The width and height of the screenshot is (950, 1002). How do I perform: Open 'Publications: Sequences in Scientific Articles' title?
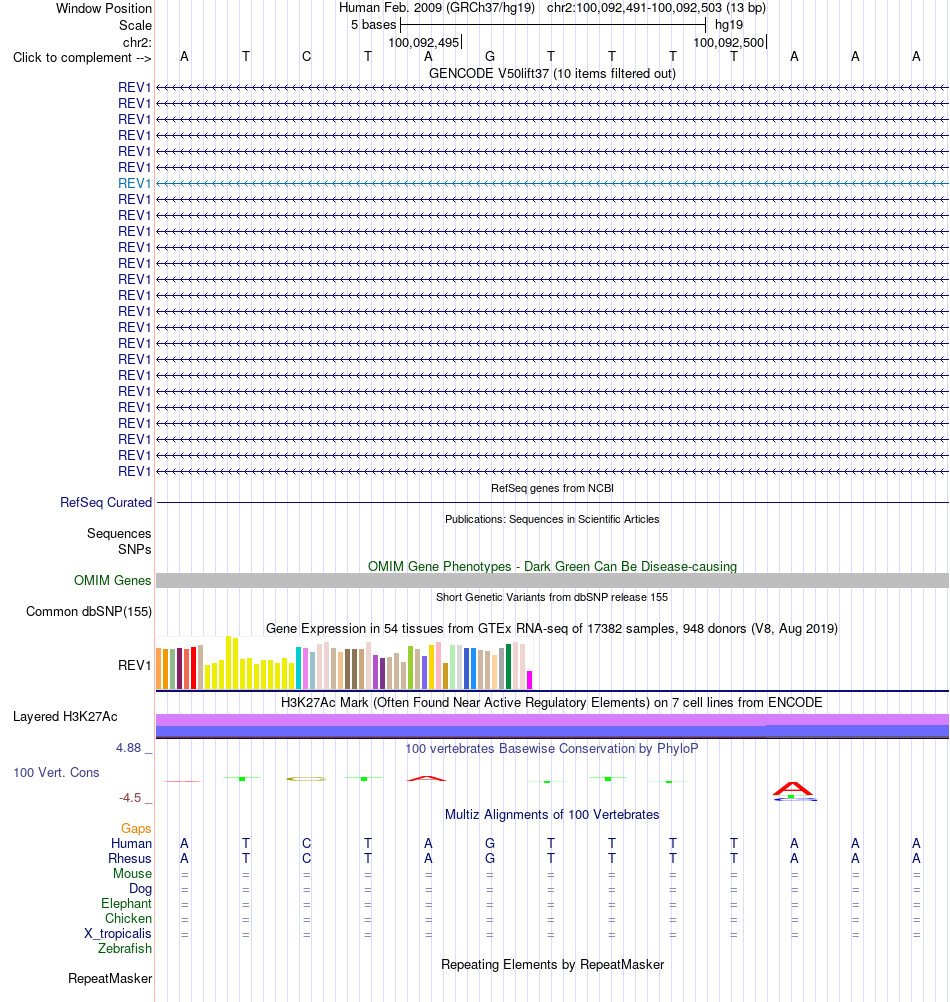[x=552, y=520]
